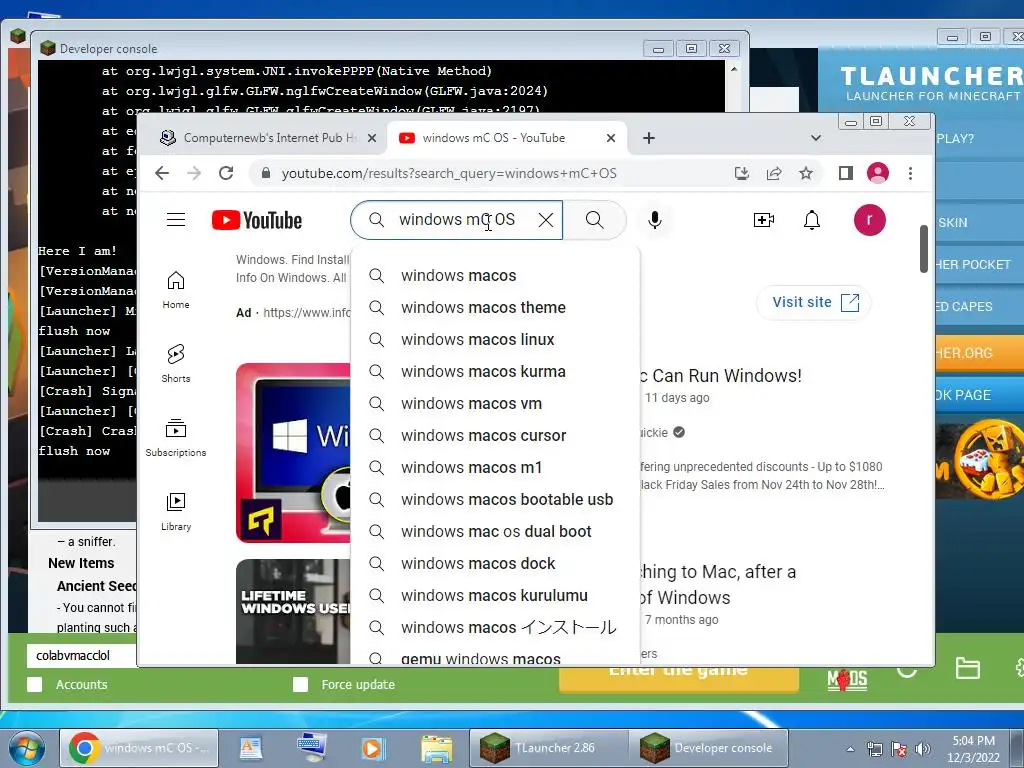
Task: Open Chrome three-dot menu
Action: pos(910,173)
